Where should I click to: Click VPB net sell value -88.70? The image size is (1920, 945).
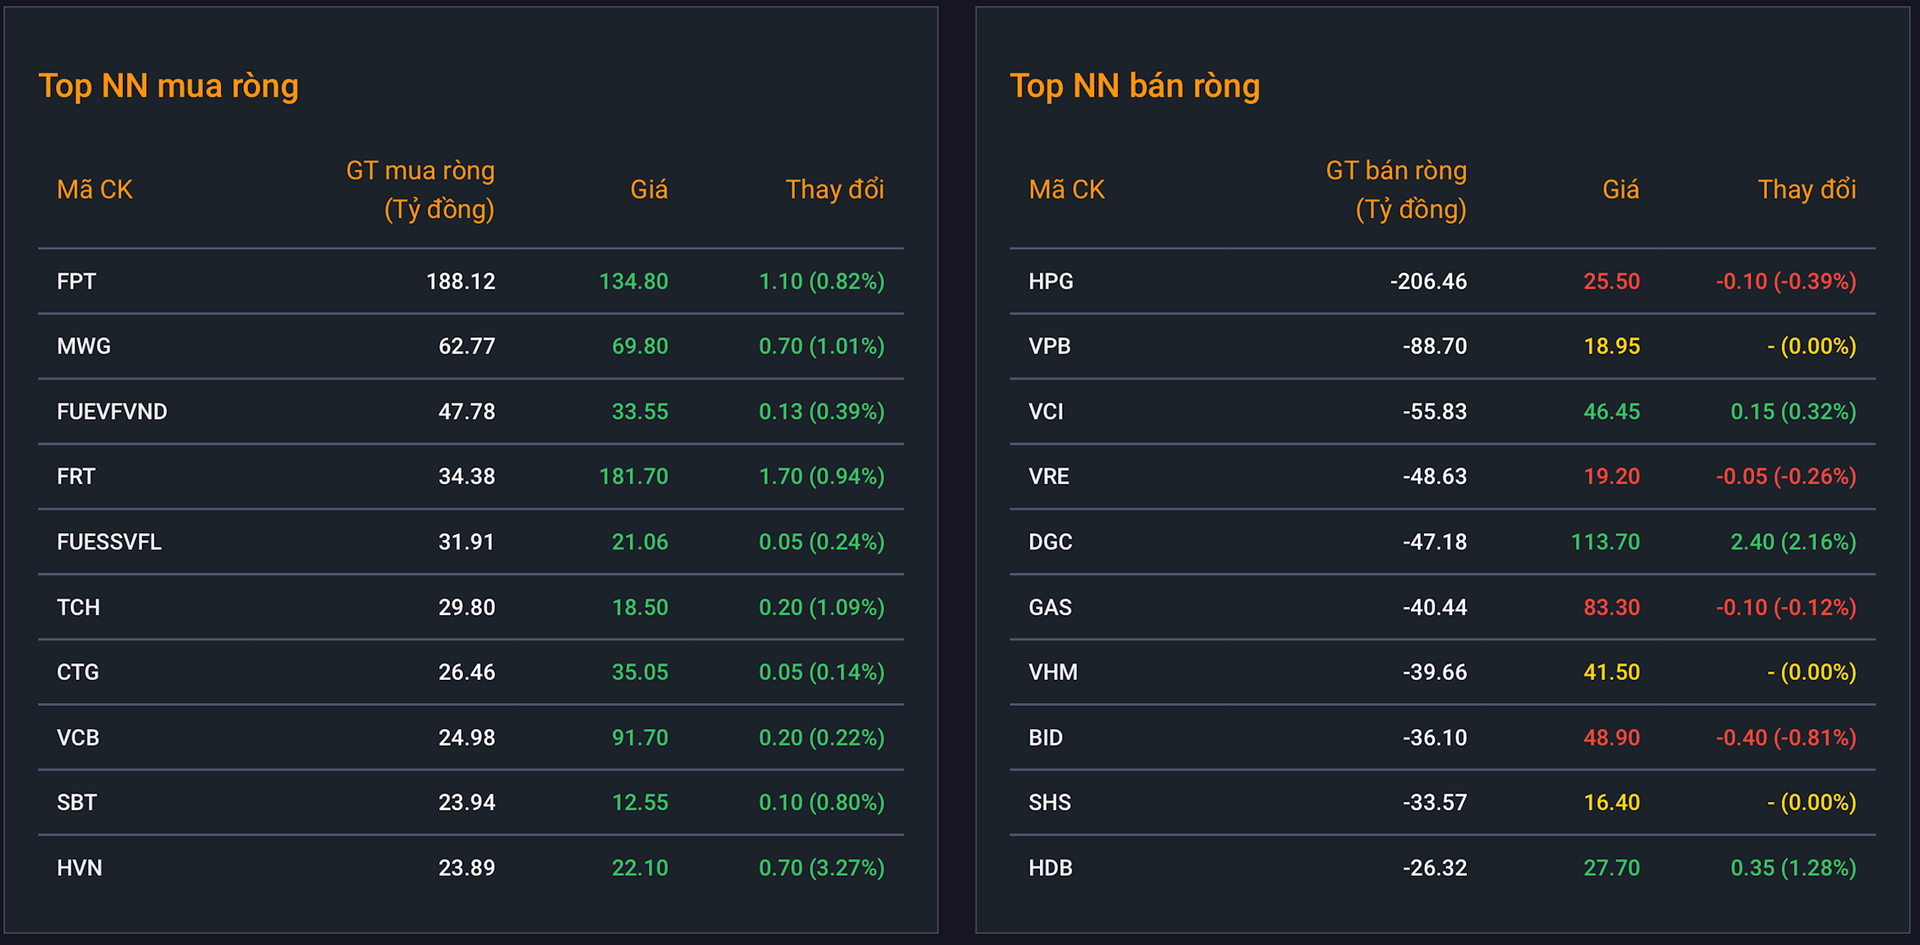1435,347
